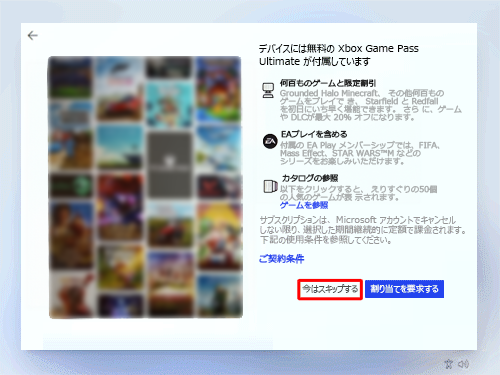The width and height of the screenshot is (500, 375).
Task: Click the サブスクリプション billing notice paragraph
Action: (363, 230)
